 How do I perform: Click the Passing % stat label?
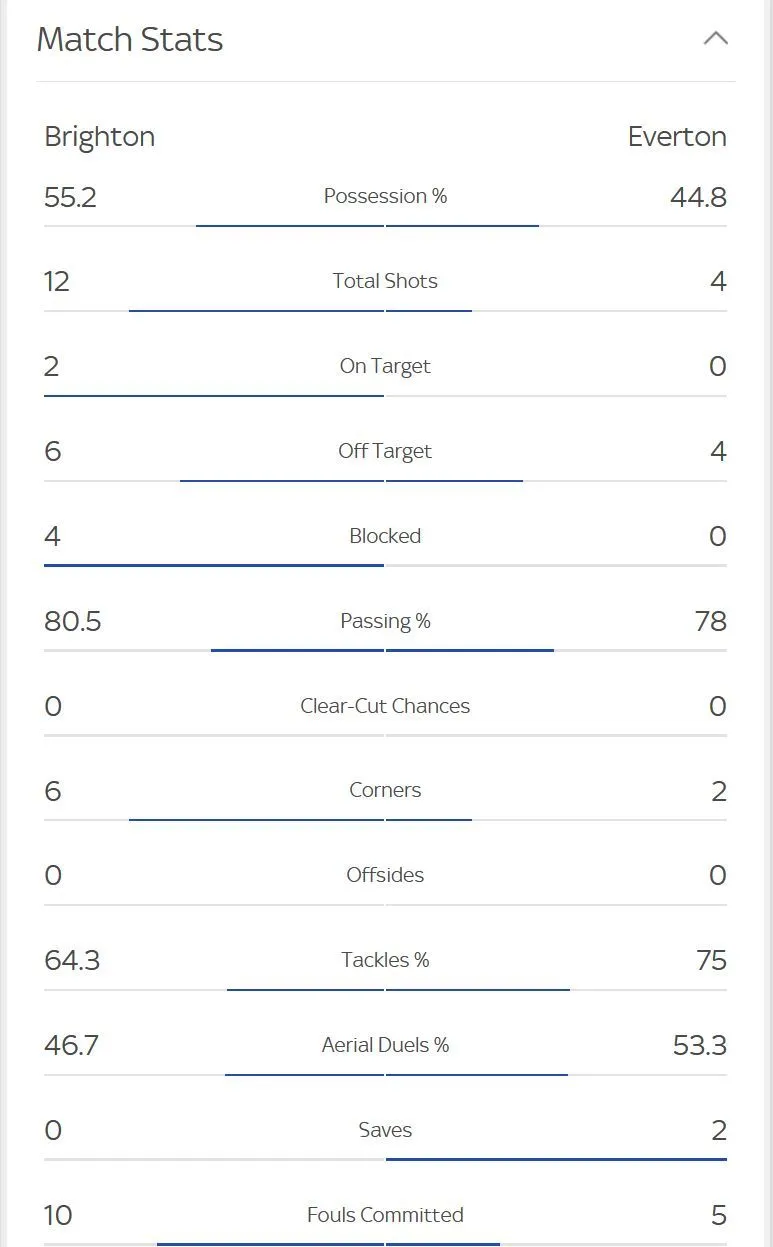[385, 621]
